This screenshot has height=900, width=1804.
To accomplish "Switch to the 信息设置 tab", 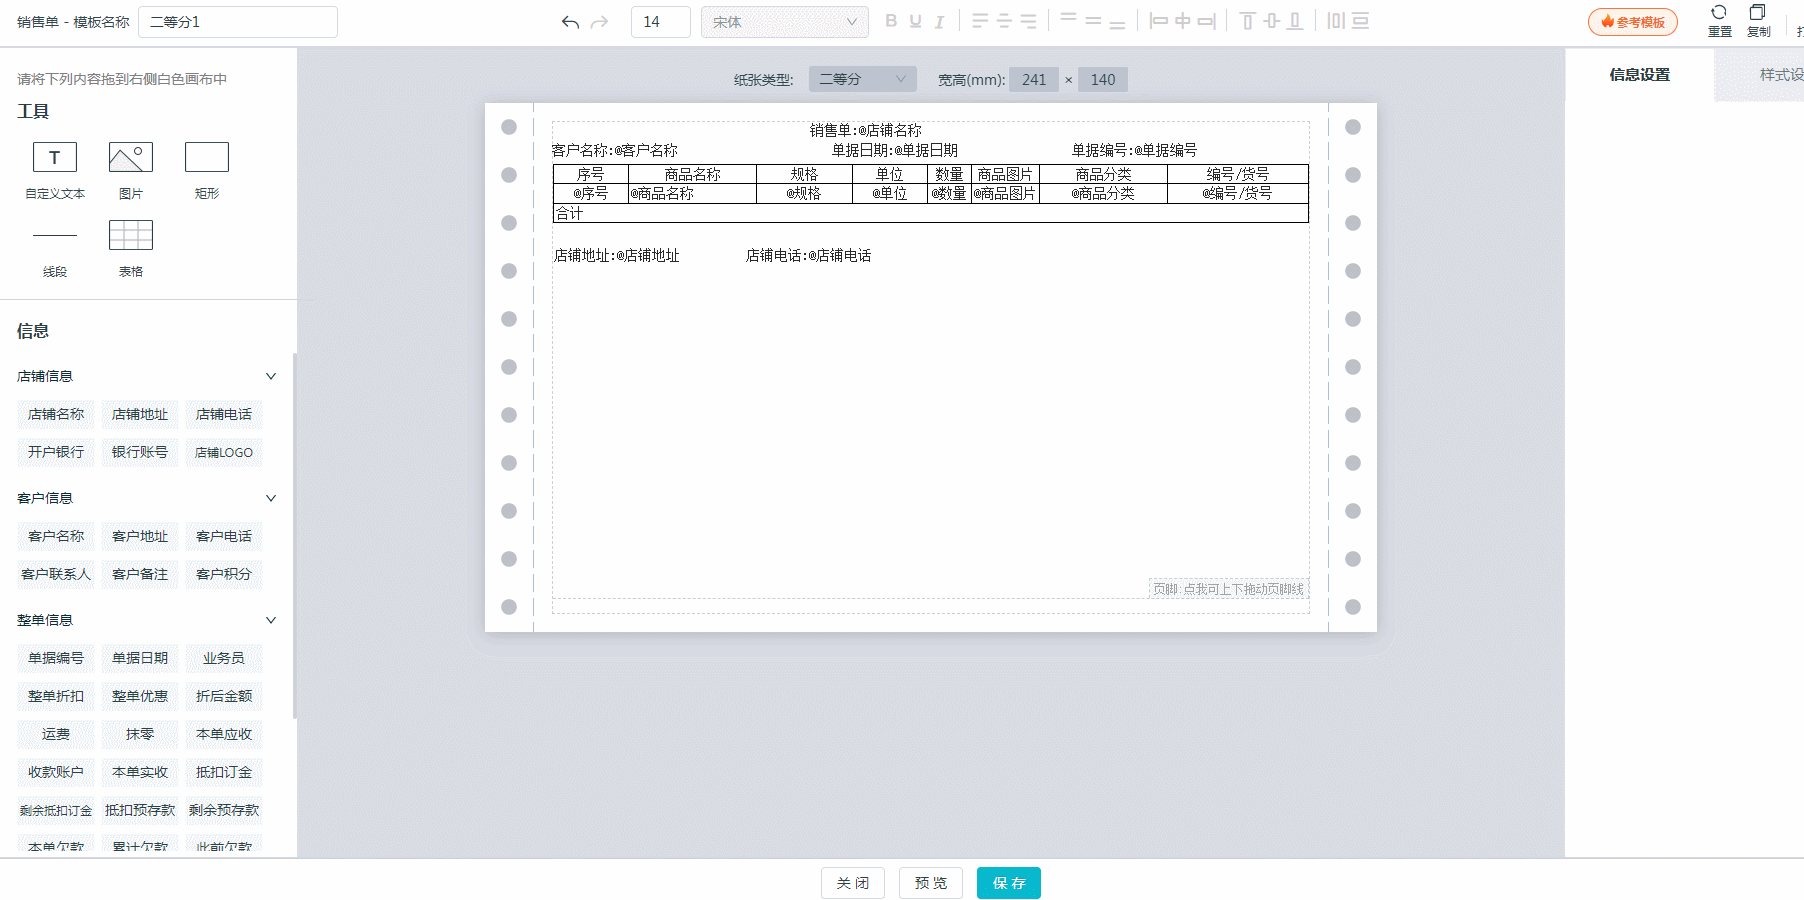I will 1639,75.
